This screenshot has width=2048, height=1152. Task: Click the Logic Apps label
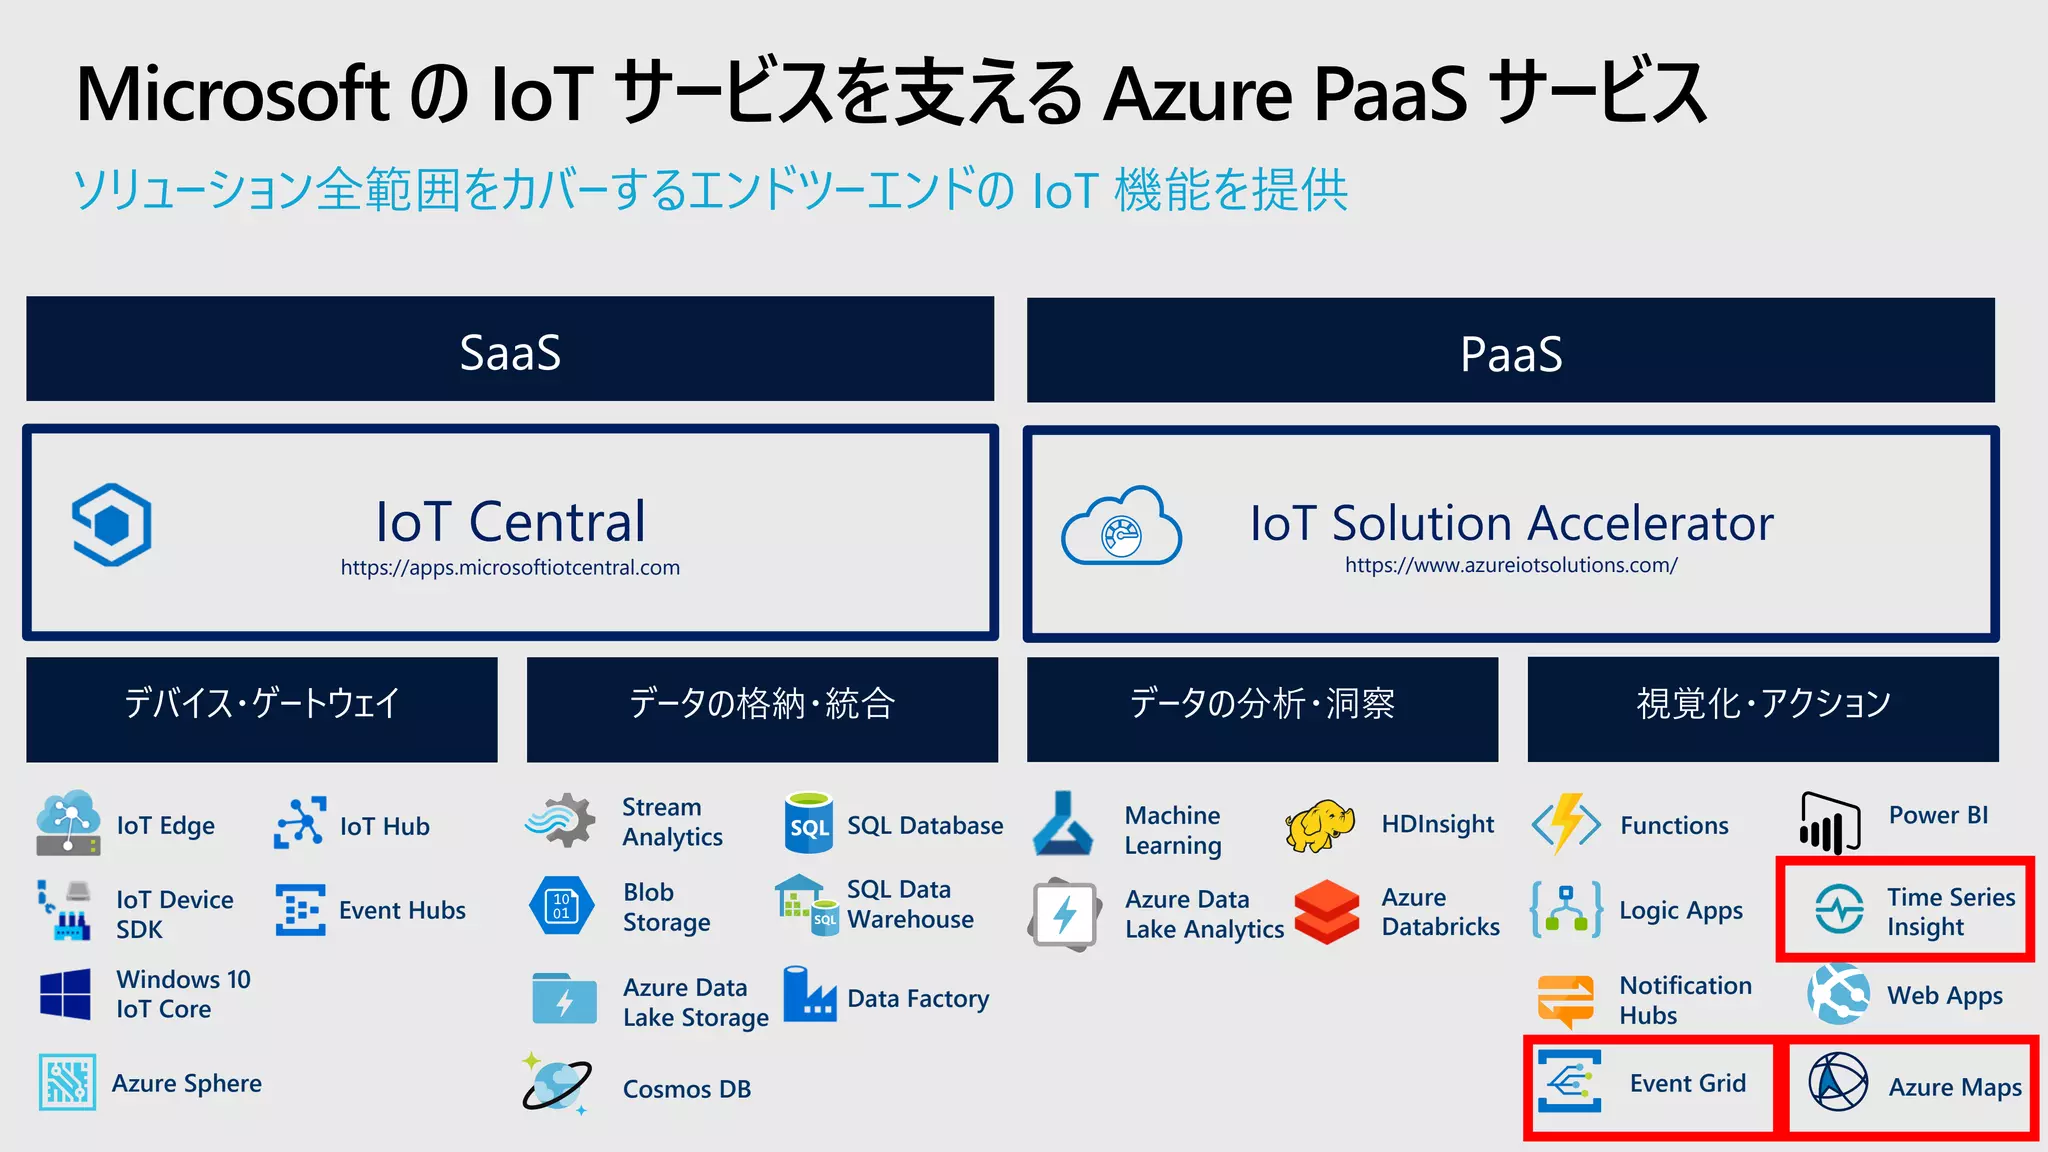tap(1681, 911)
